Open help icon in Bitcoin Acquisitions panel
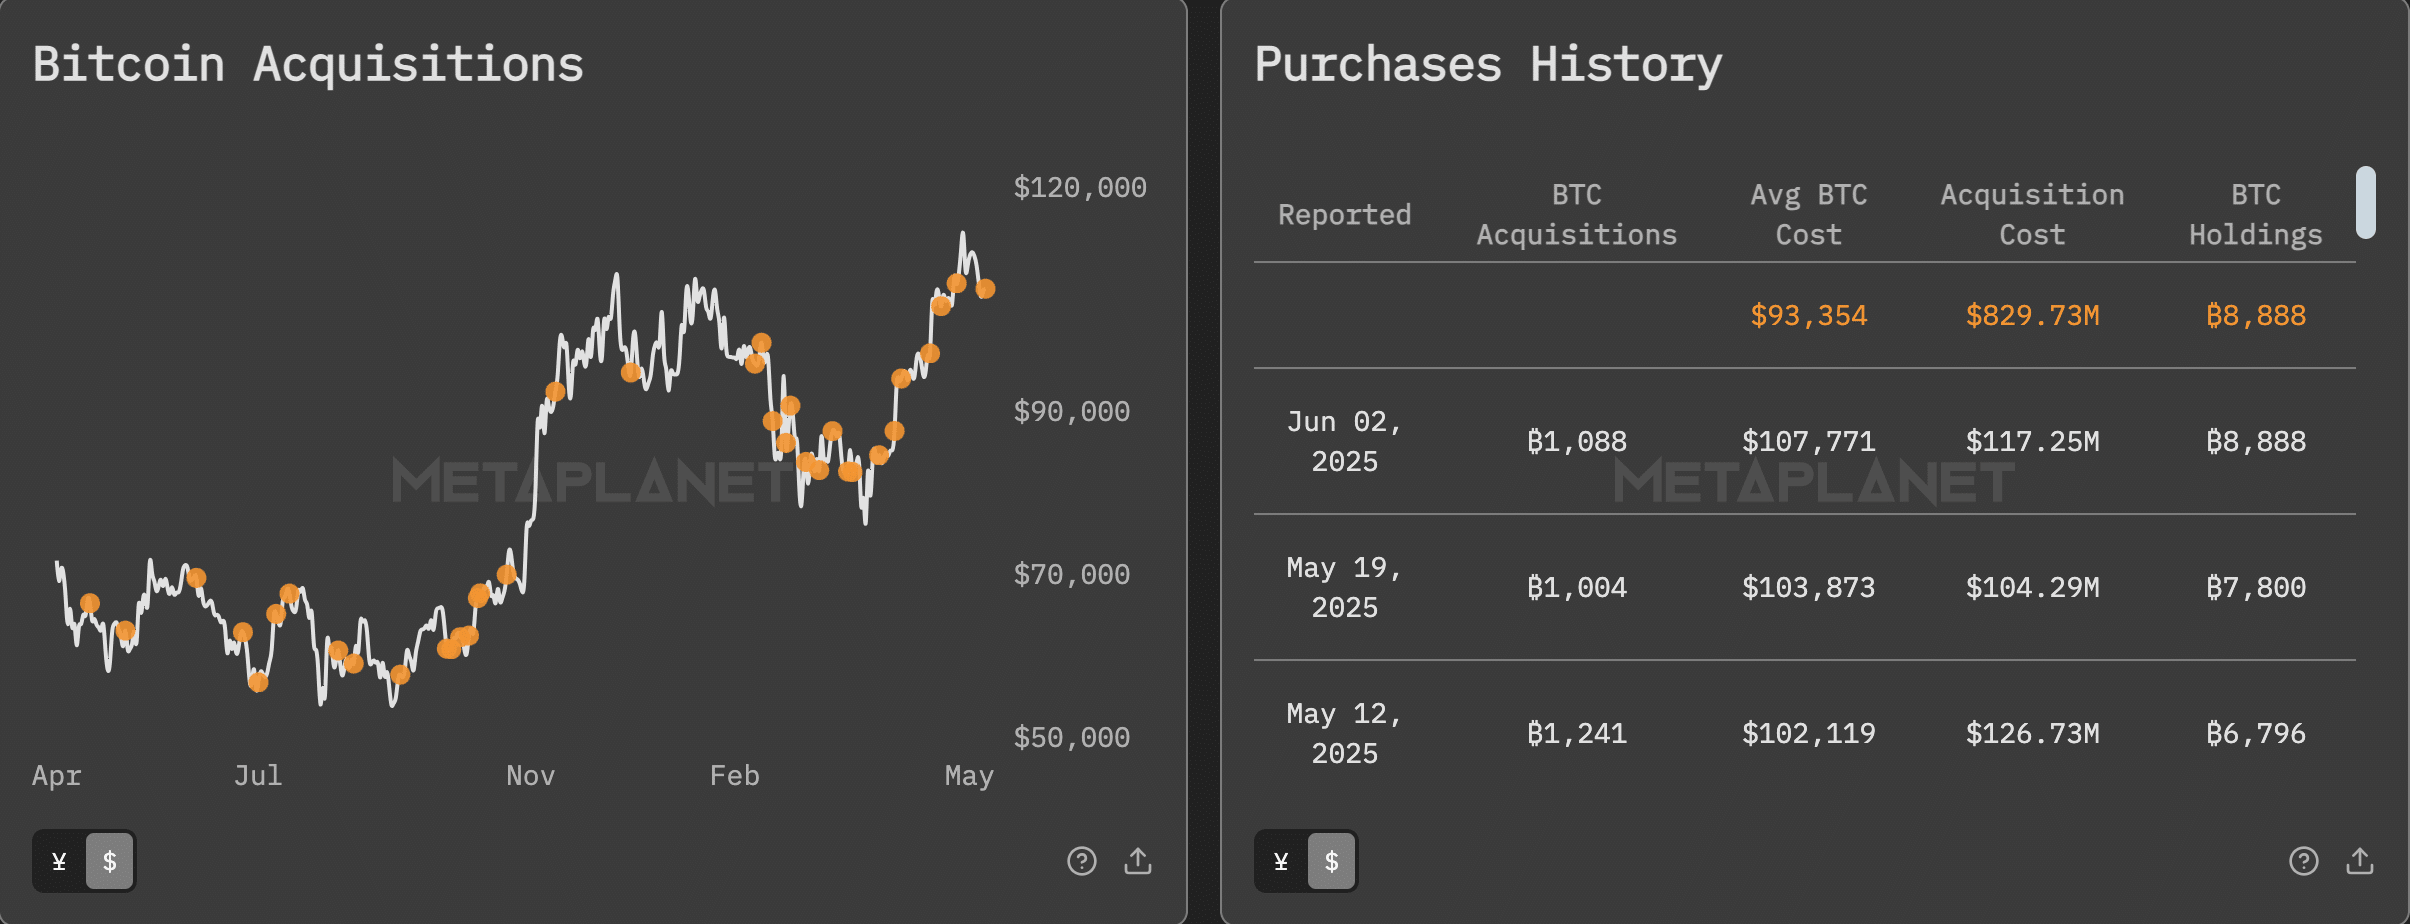 pyautogui.click(x=1081, y=861)
